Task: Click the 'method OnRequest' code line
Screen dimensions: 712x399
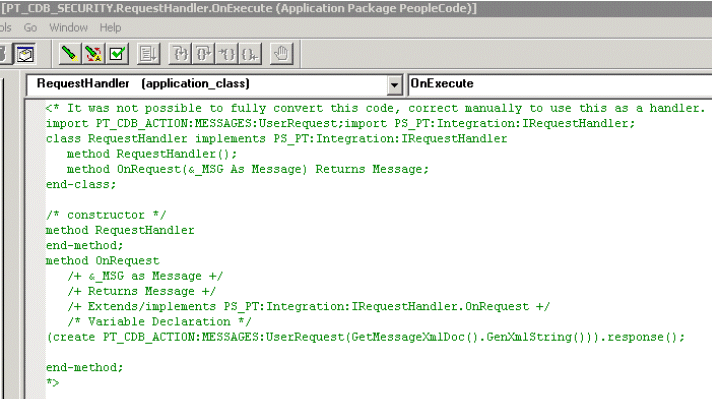Action: point(103,261)
